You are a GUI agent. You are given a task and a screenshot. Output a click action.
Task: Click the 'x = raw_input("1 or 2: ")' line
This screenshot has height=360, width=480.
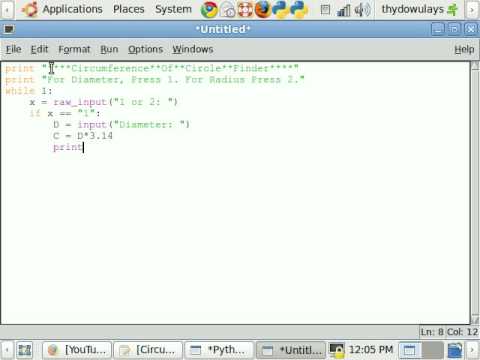click(103, 102)
